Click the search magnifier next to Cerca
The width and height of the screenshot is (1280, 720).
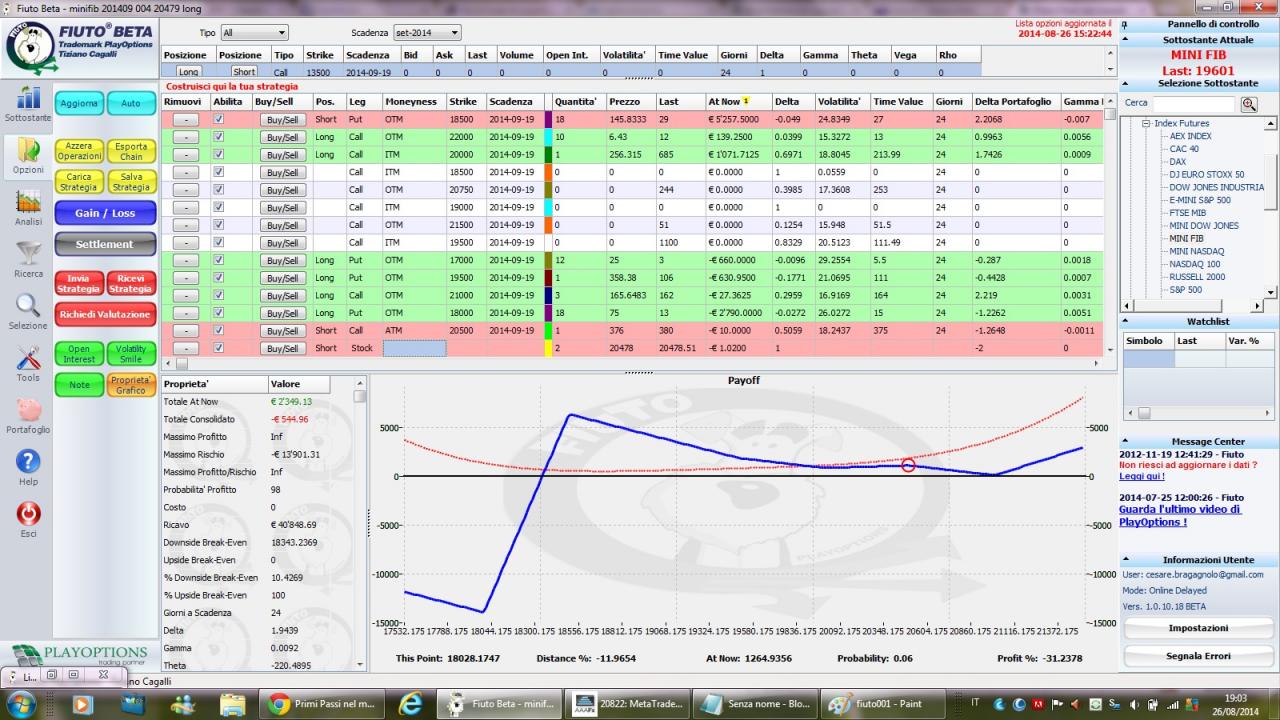1248,103
